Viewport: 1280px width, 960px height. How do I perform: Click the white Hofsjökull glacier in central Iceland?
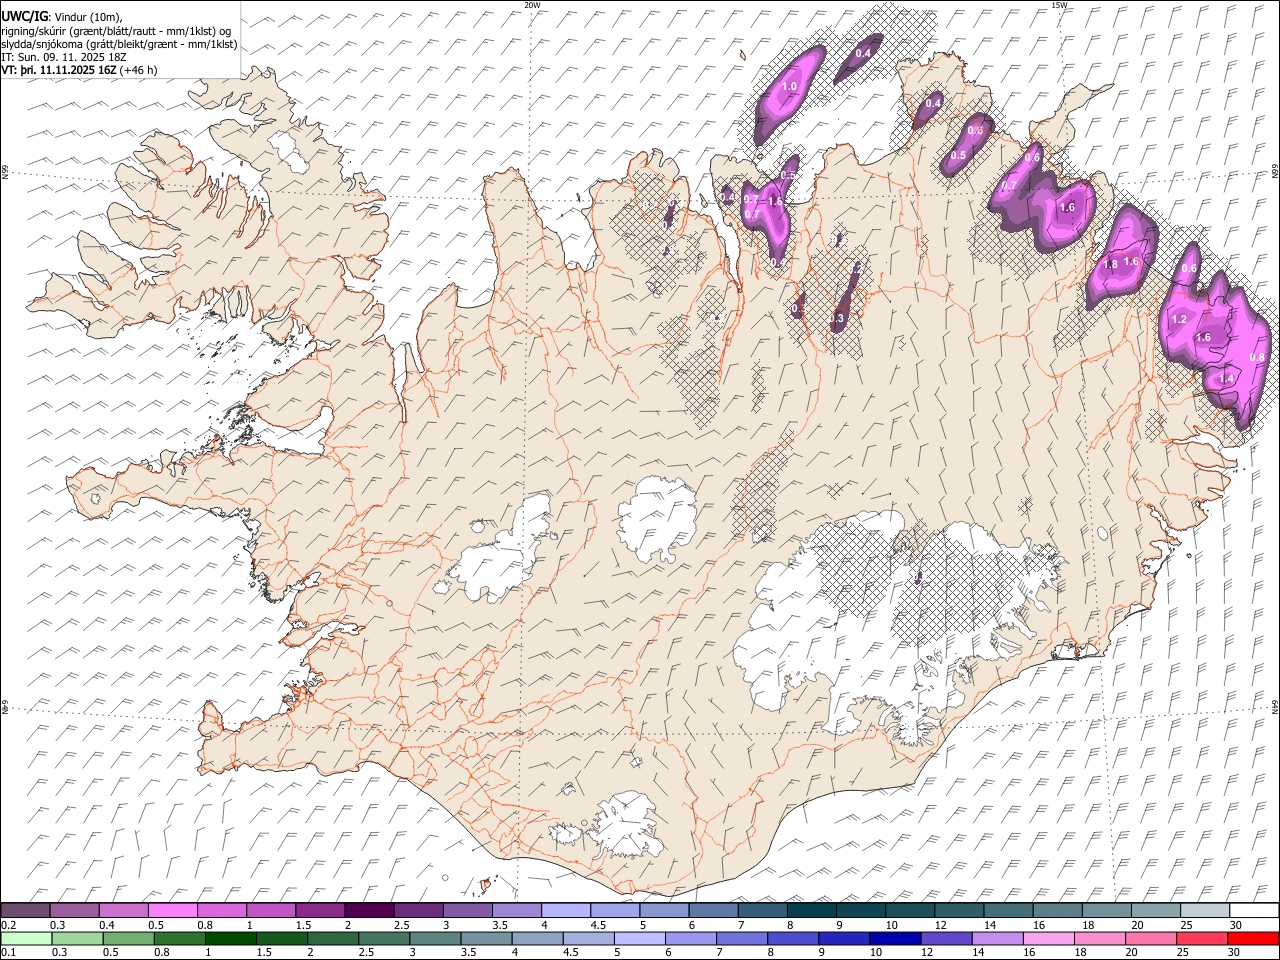(x=657, y=520)
